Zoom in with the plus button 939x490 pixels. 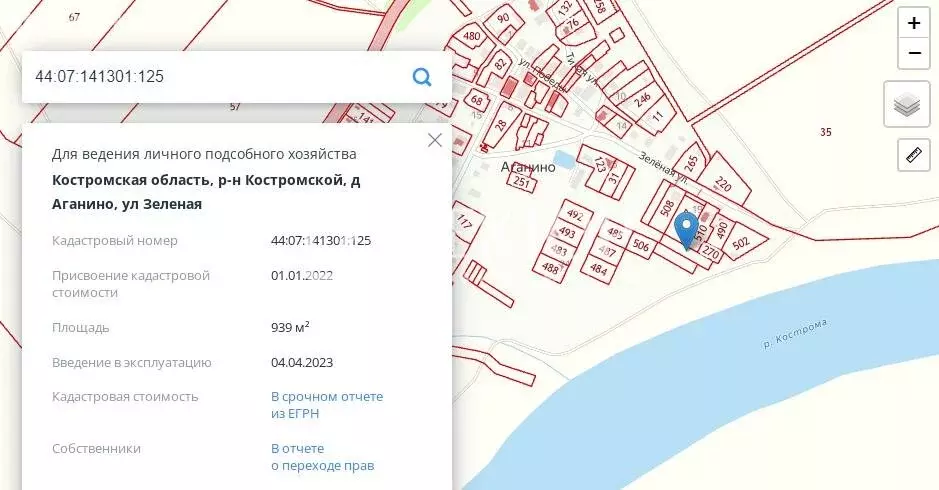tap(913, 23)
